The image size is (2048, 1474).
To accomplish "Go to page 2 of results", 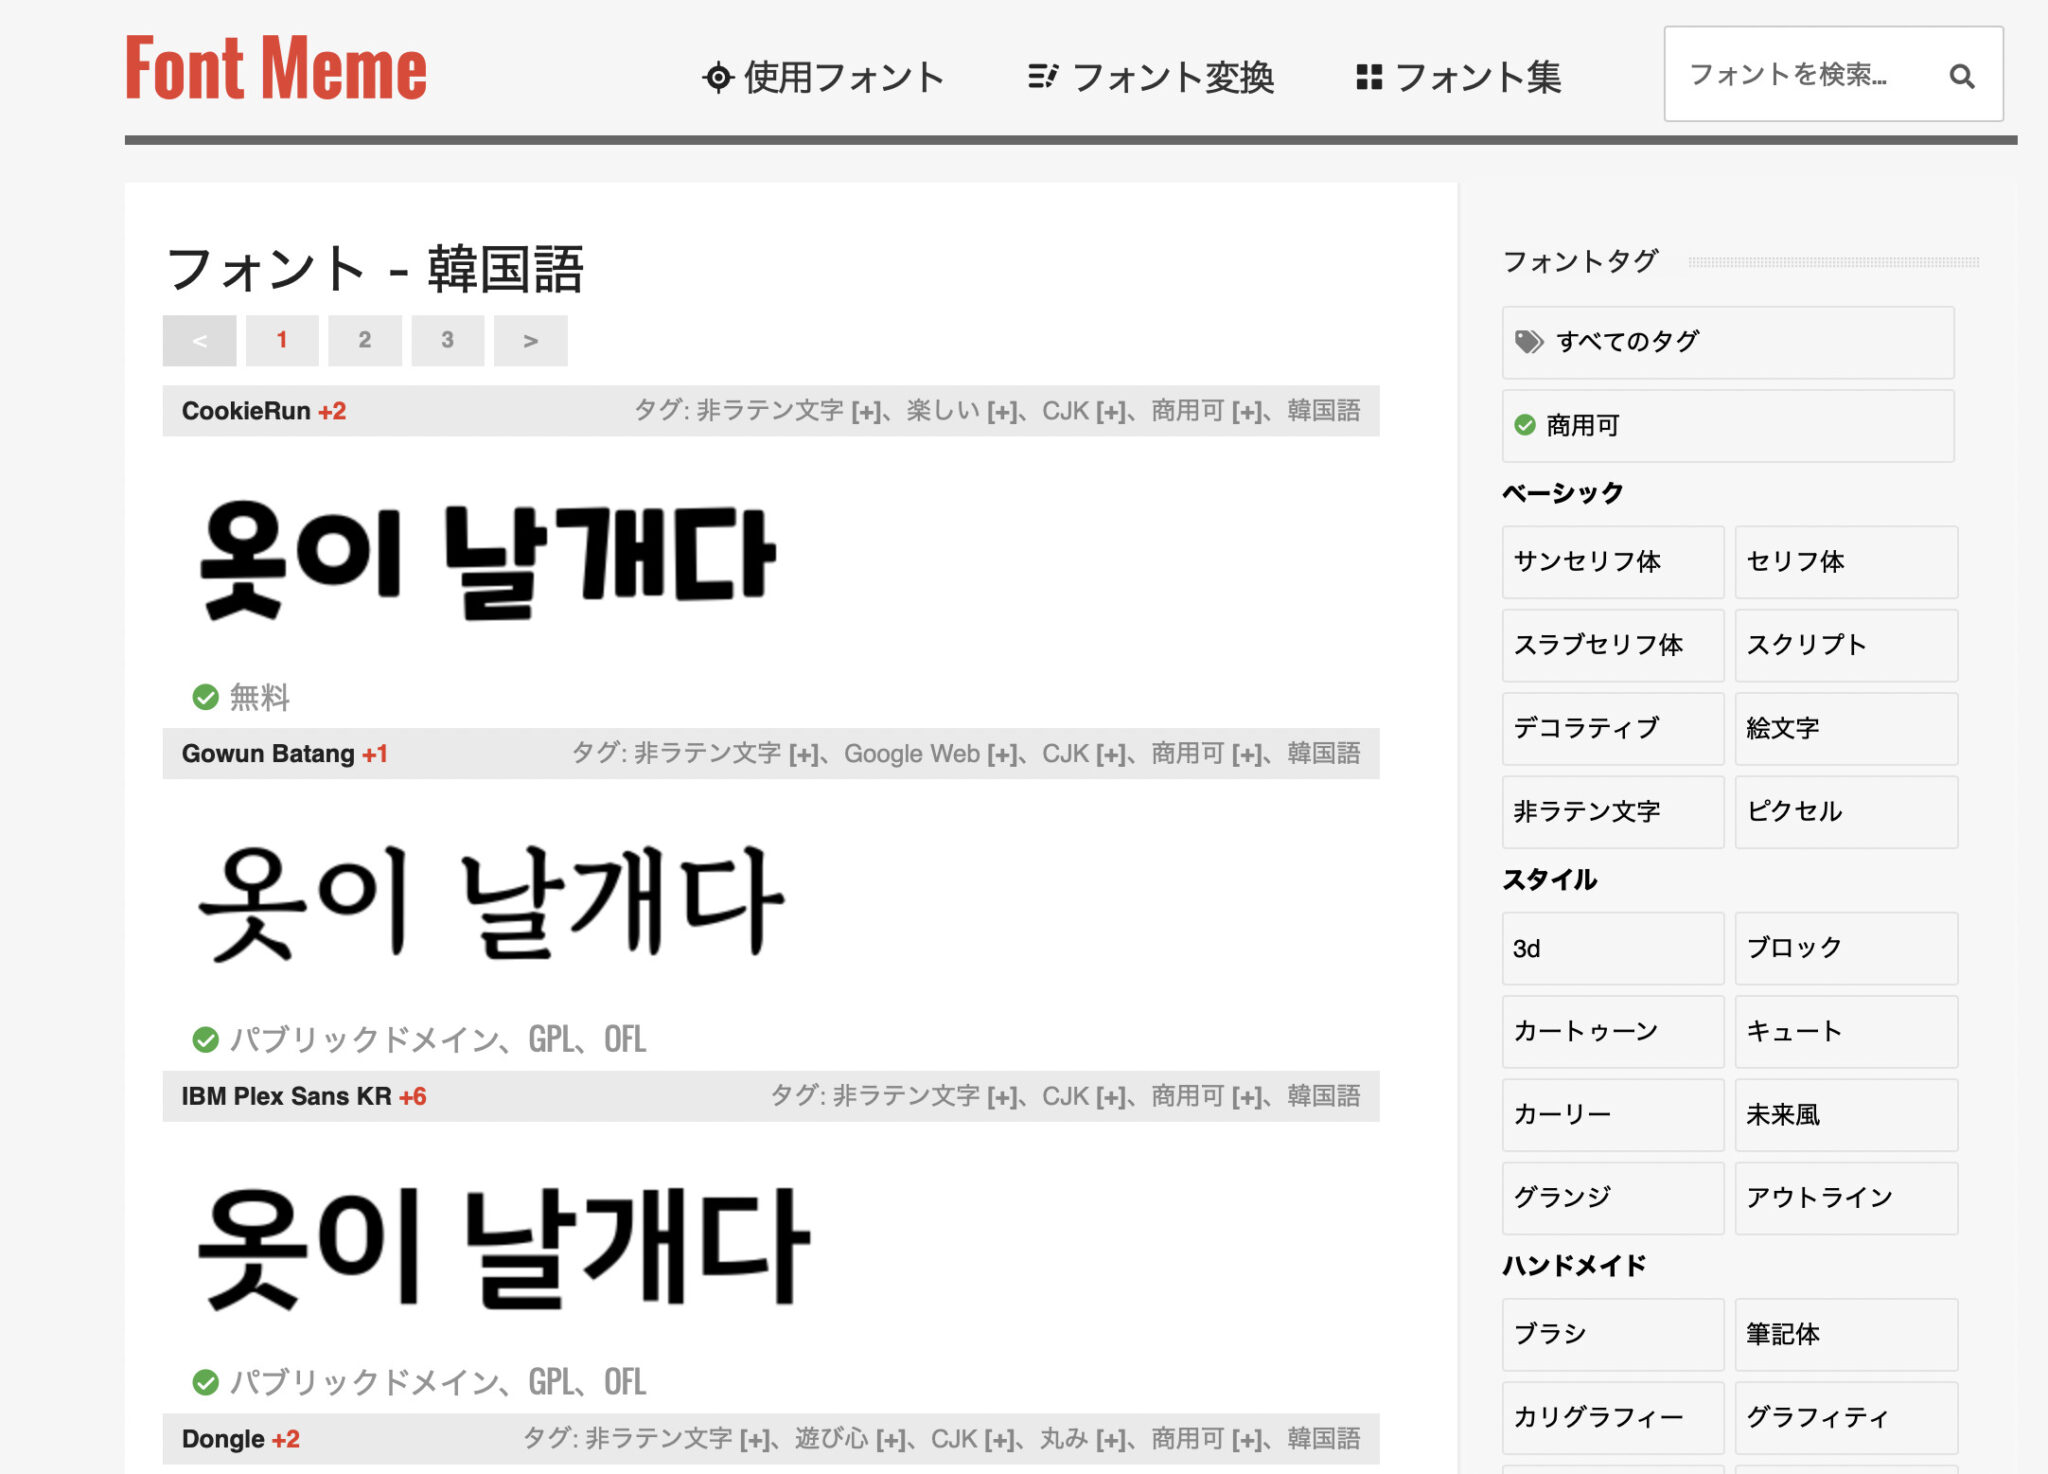I will click(365, 341).
